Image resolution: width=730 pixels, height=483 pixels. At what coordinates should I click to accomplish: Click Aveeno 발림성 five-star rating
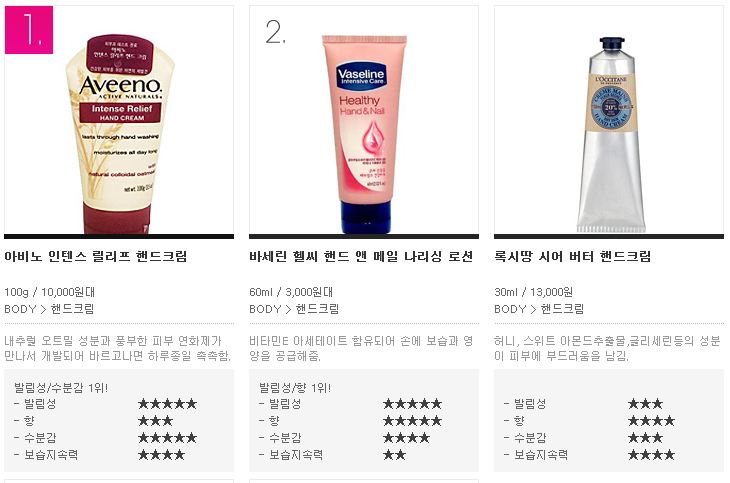coord(168,404)
